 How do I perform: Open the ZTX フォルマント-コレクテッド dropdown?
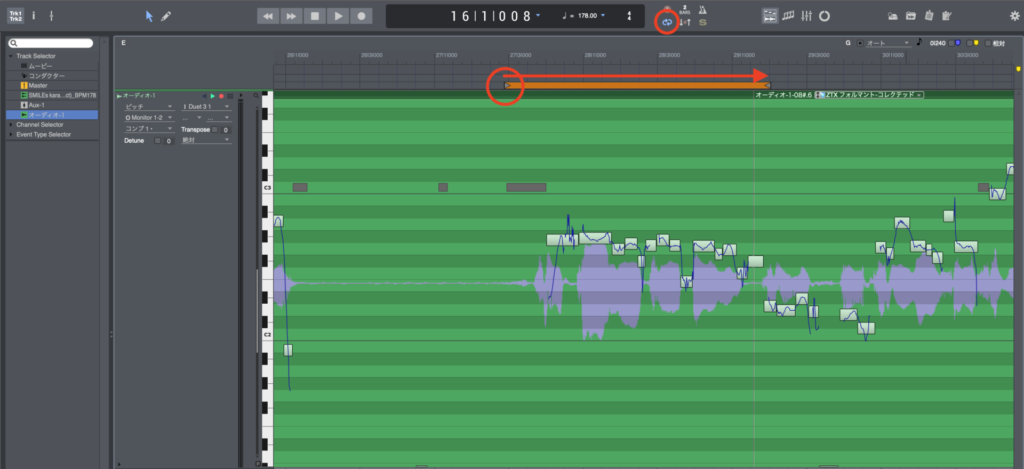pos(869,95)
